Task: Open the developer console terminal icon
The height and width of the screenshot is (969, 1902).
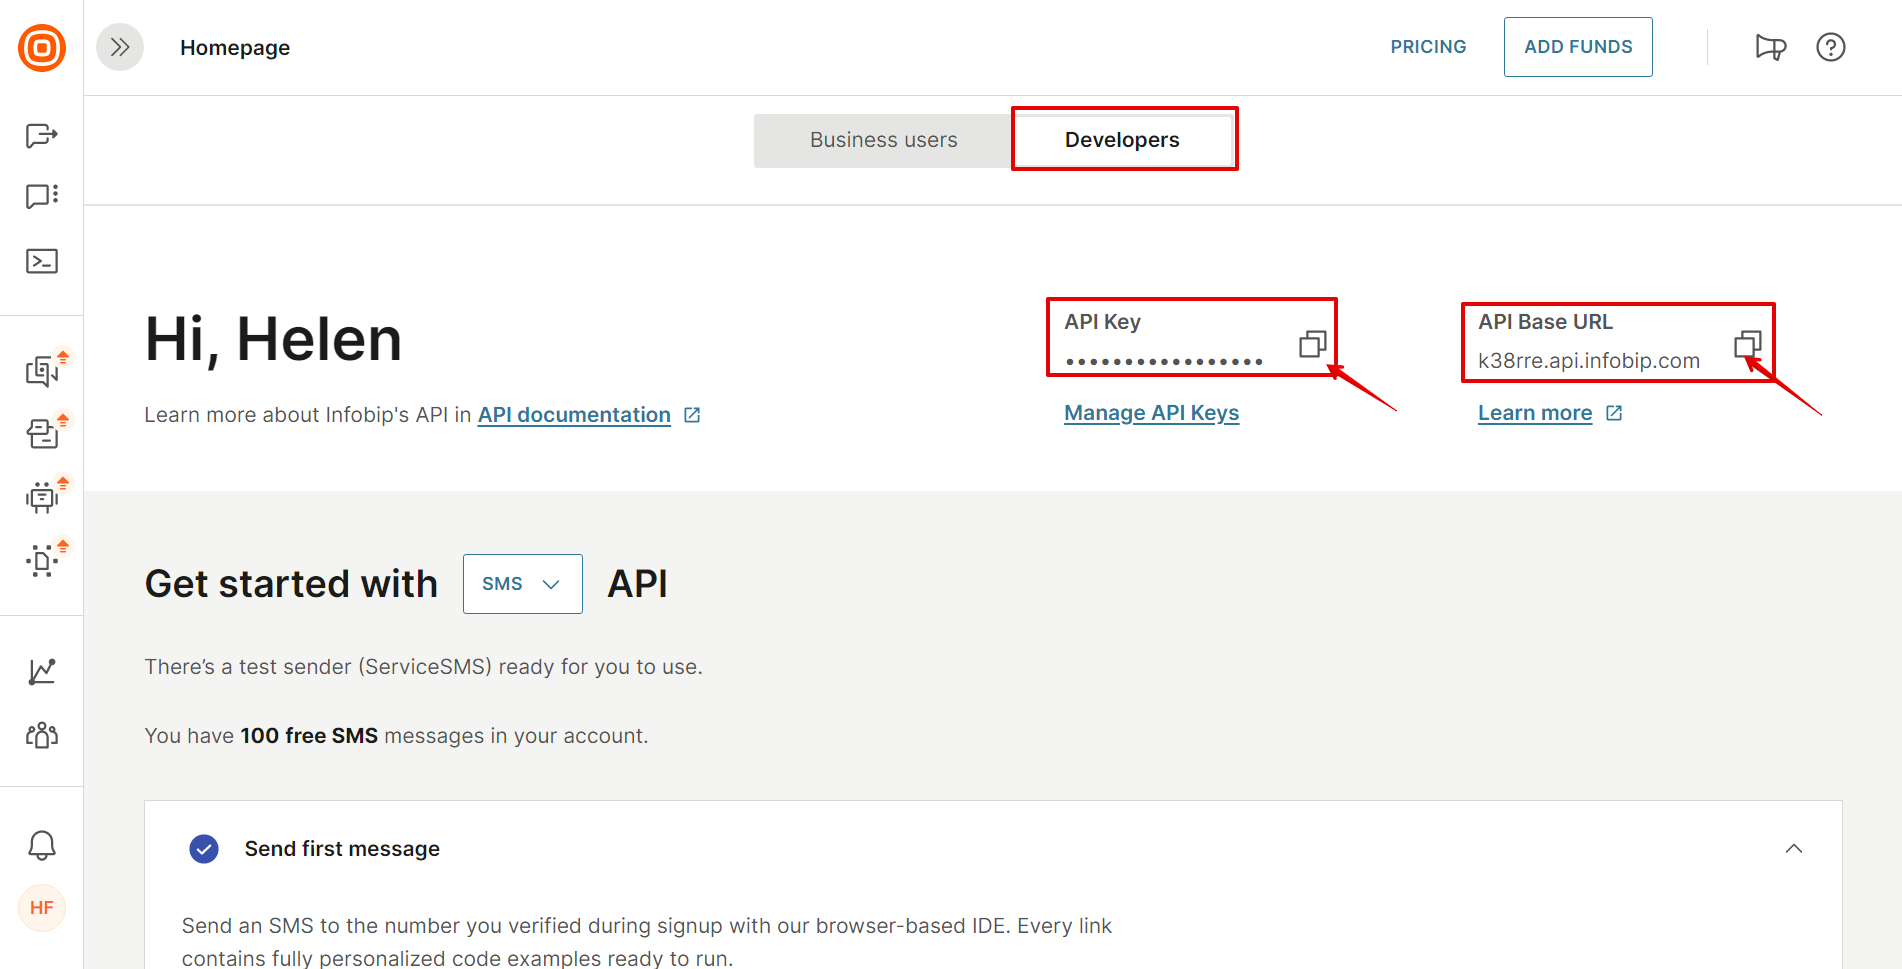Action: (42, 261)
